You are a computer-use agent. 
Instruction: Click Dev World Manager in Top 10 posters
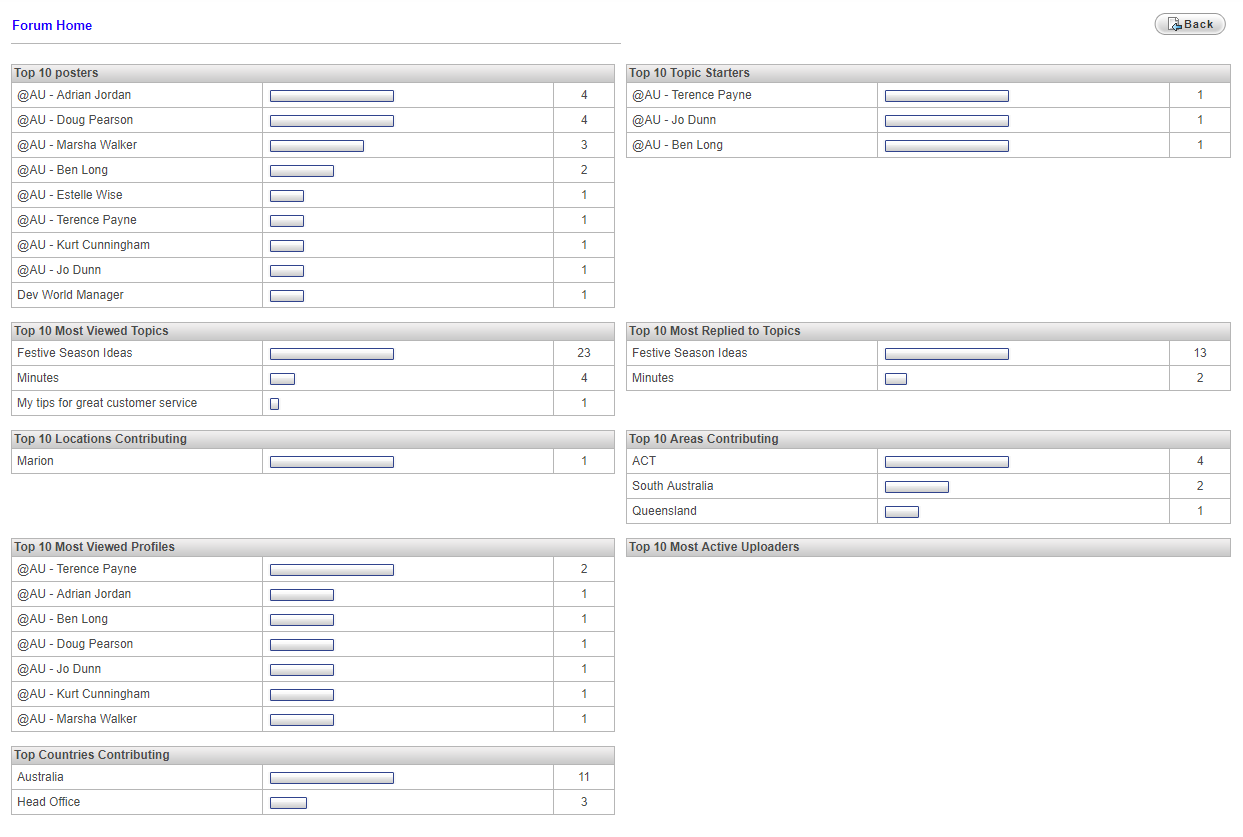click(x=69, y=294)
